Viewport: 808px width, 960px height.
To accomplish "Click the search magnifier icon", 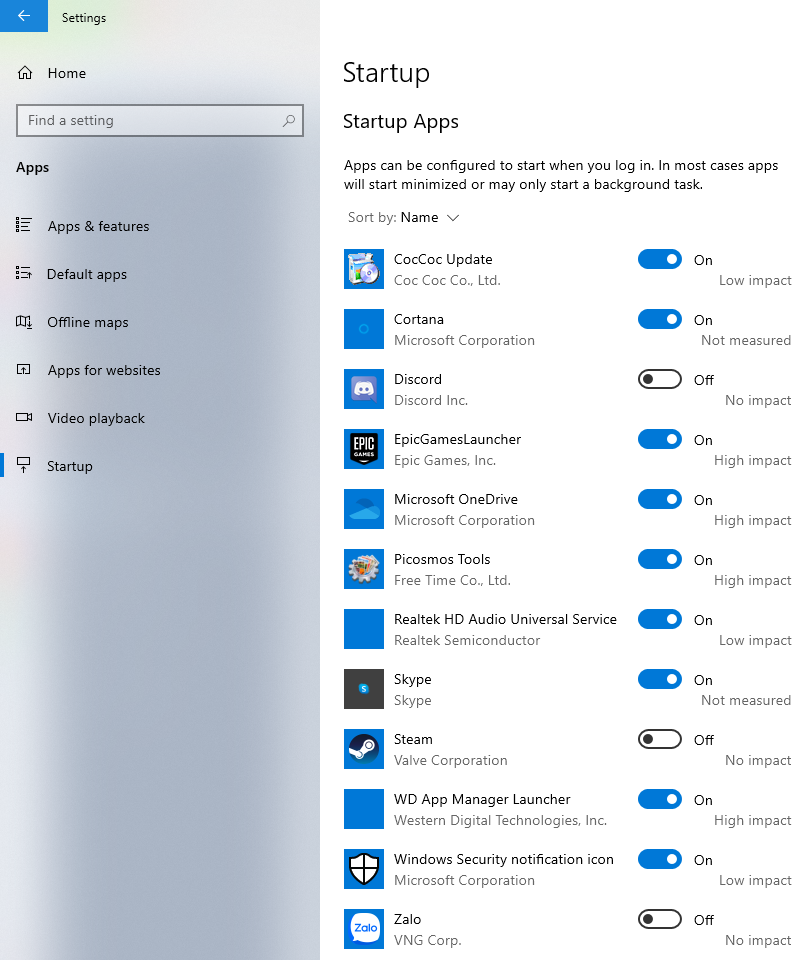I will click(x=289, y=121).
